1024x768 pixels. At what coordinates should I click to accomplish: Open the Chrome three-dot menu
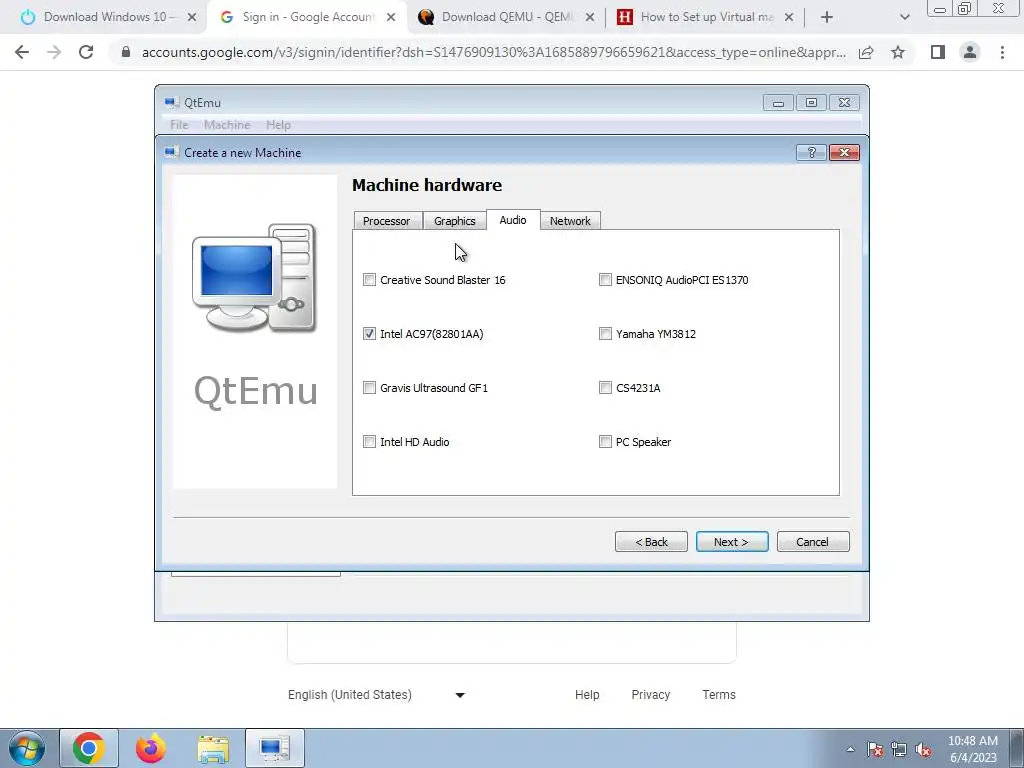(1002, 52)
